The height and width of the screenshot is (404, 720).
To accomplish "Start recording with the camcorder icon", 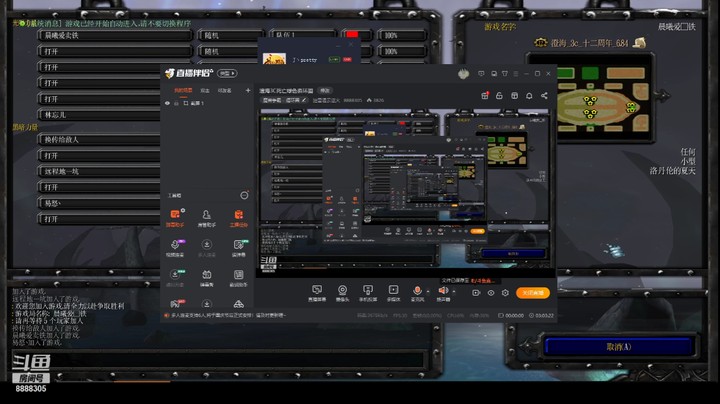I will click(476, 292).
